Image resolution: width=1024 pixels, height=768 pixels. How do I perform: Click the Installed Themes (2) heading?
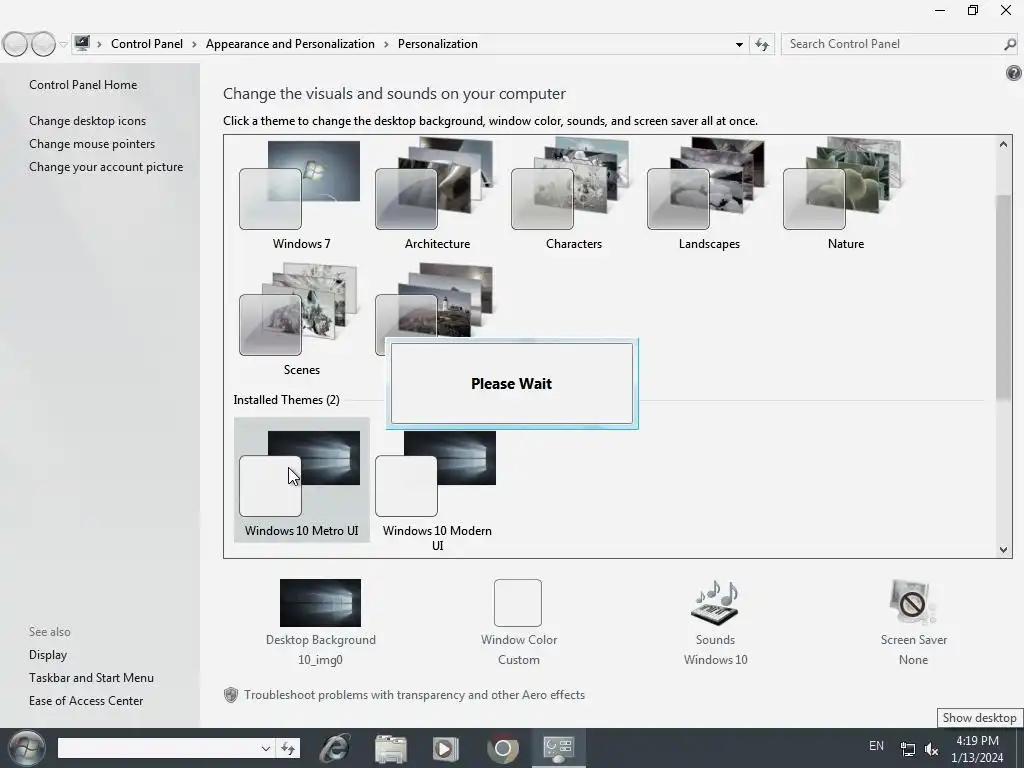(286, 400)
